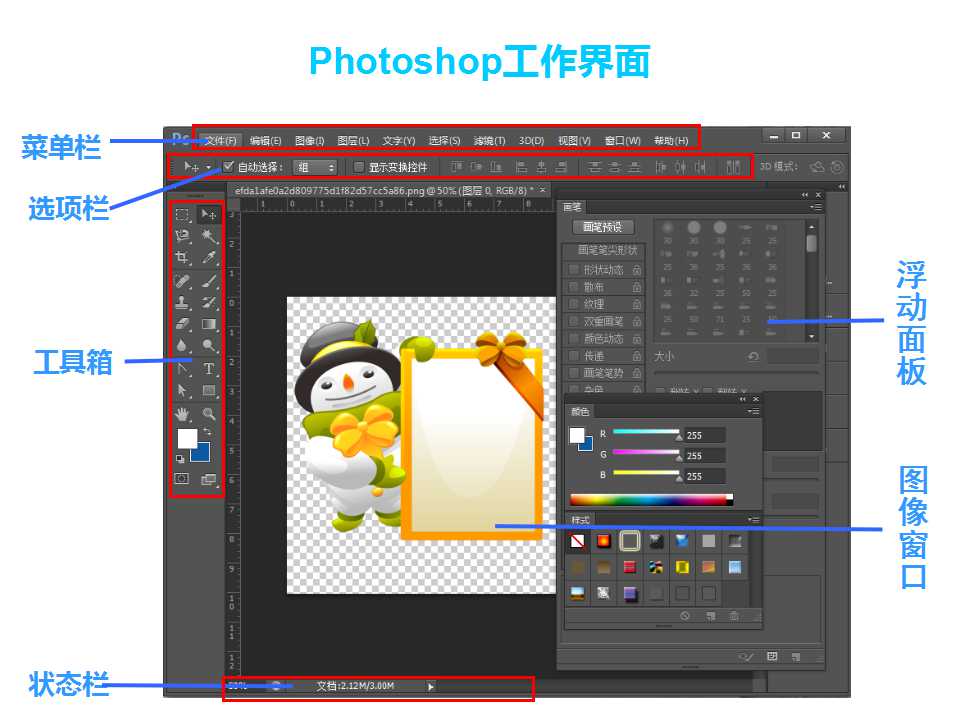960x720 pixels.
Task: Select the Zoom magnifier tool
Action: tap(209, 414)
